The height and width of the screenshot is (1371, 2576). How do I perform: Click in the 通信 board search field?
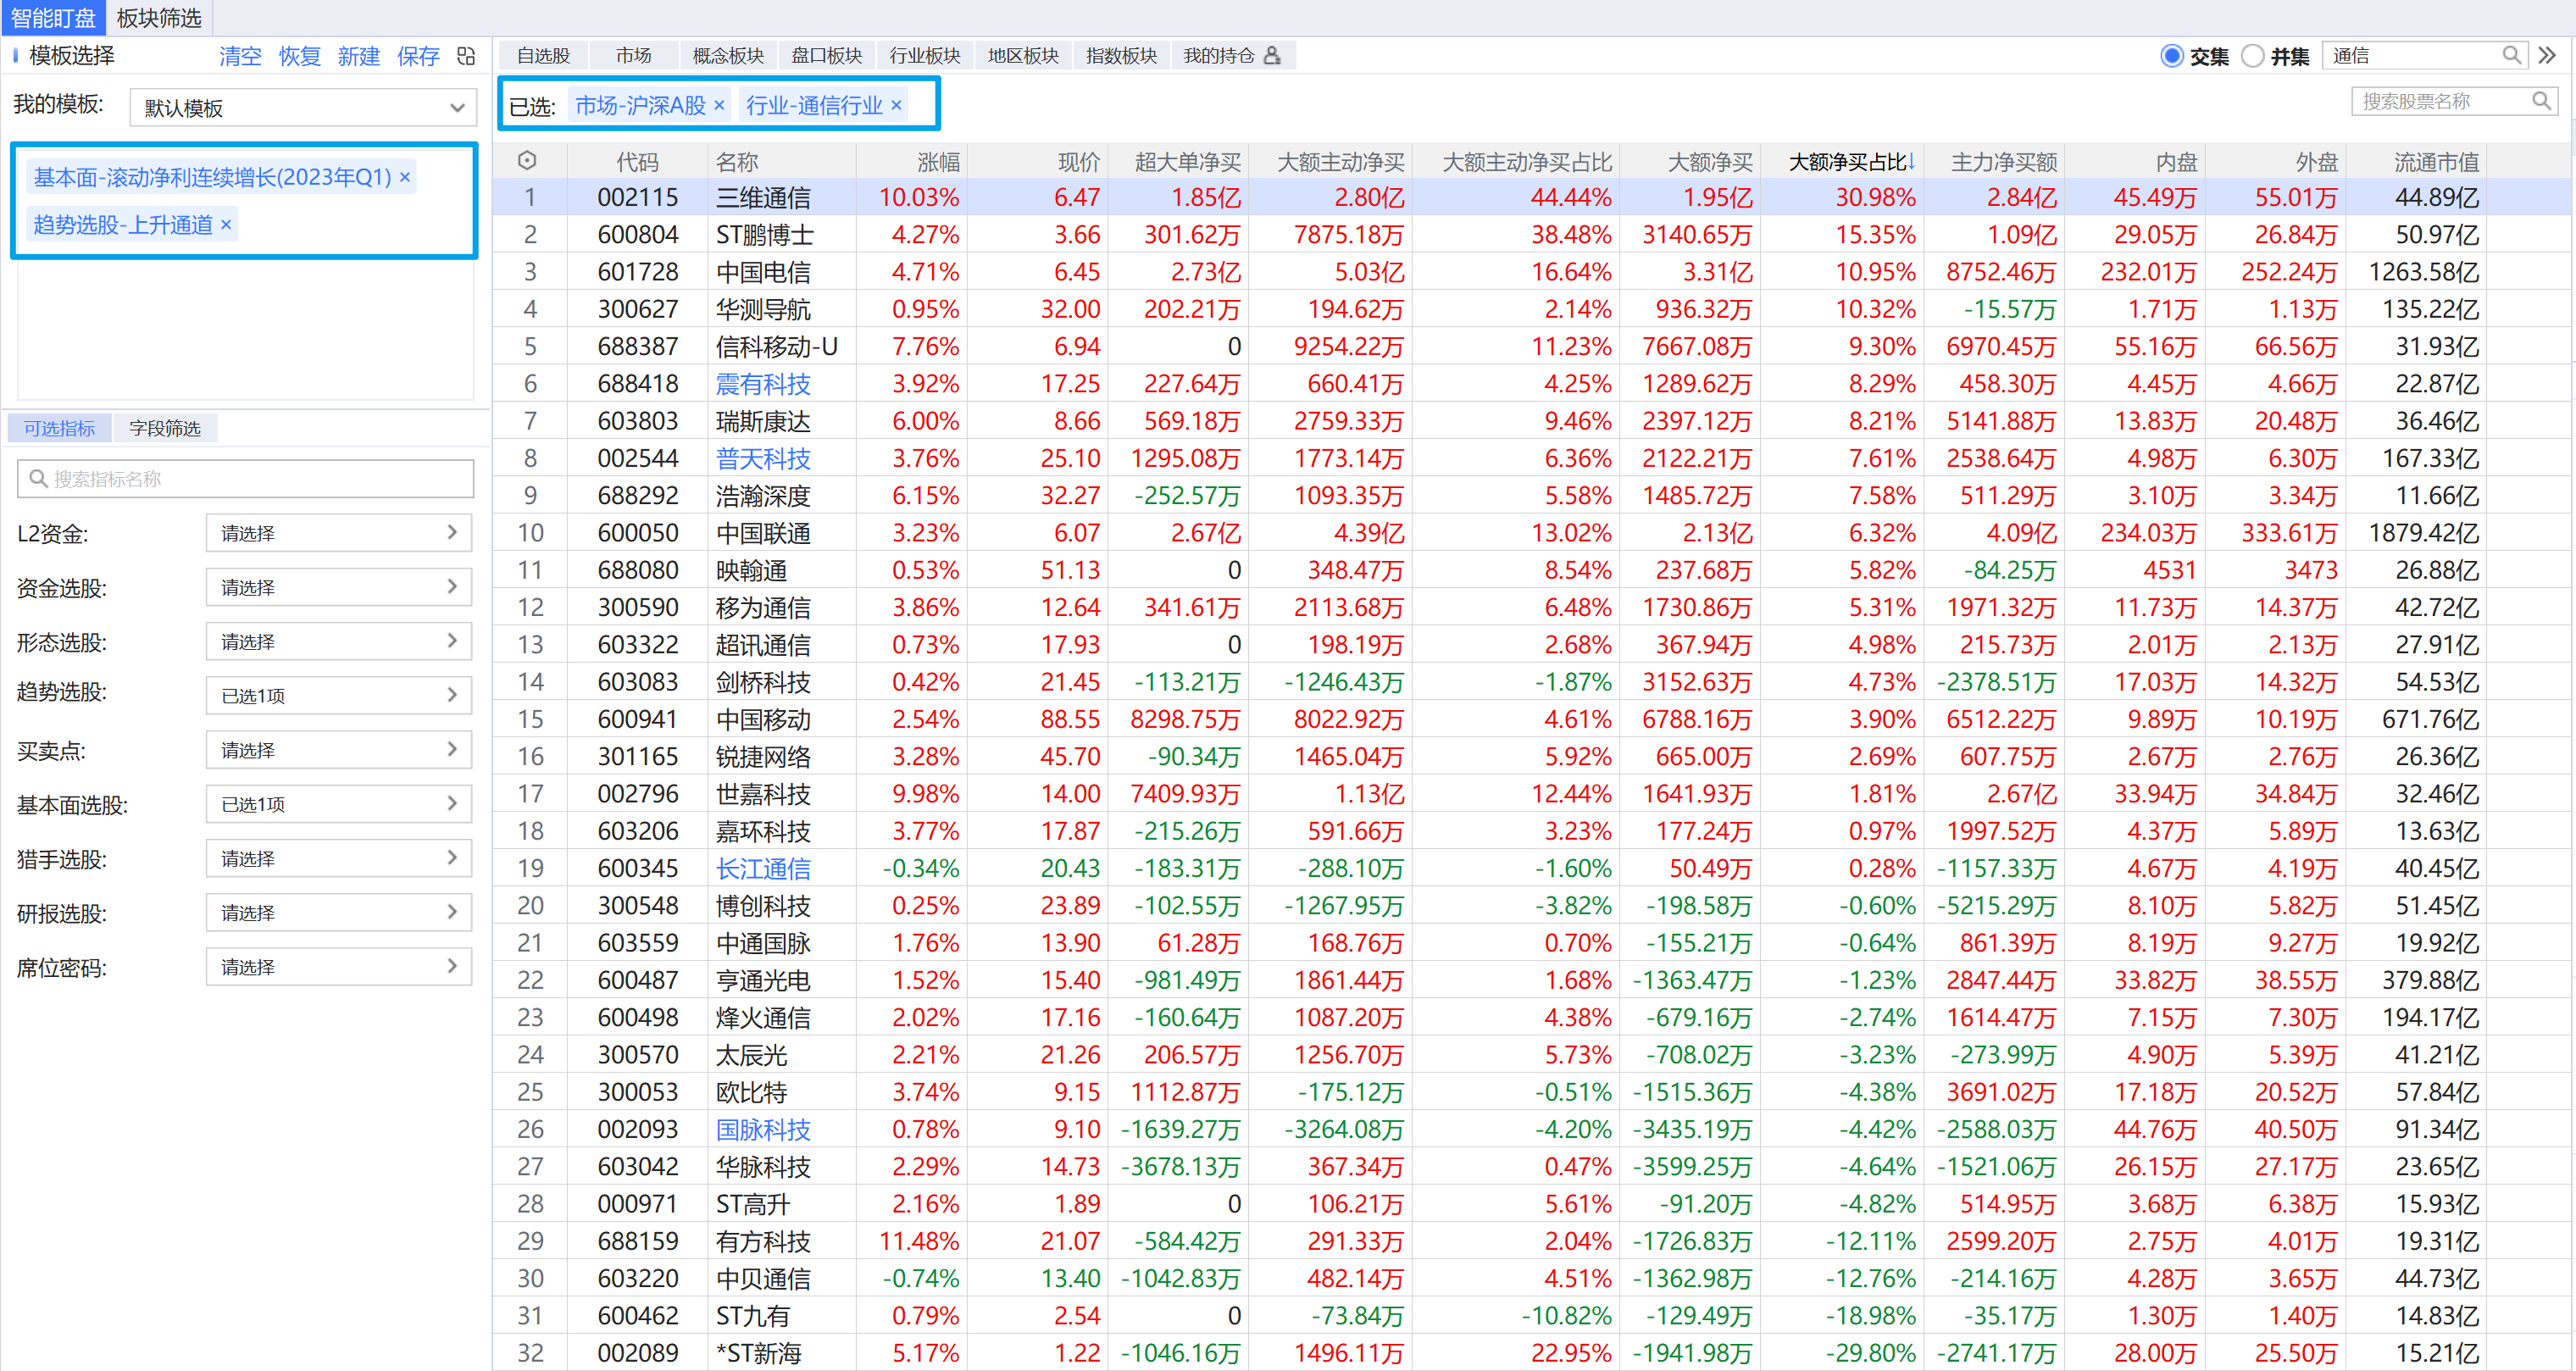point(2425,55)
